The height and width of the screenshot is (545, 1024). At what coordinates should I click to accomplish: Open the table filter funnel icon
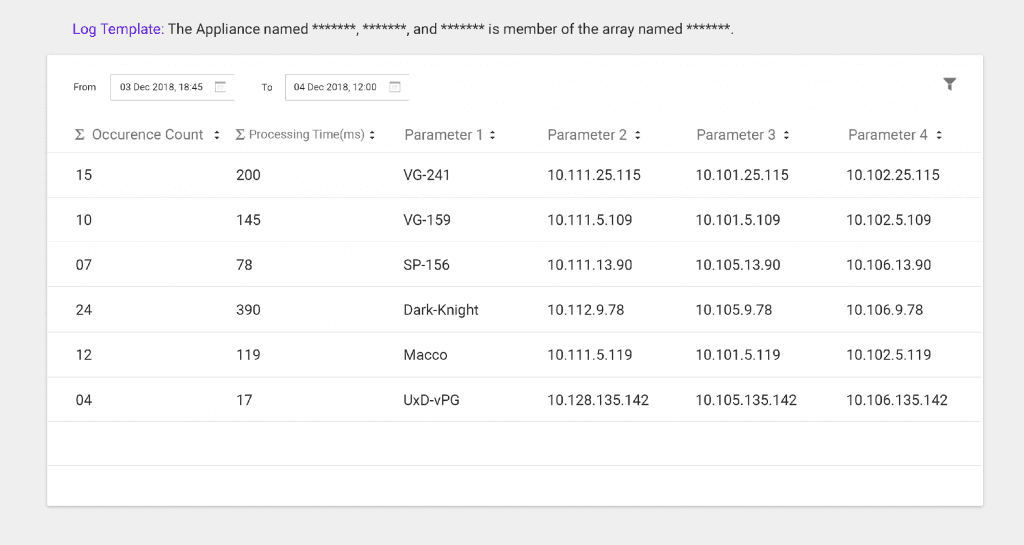click(x=949, y=85)
